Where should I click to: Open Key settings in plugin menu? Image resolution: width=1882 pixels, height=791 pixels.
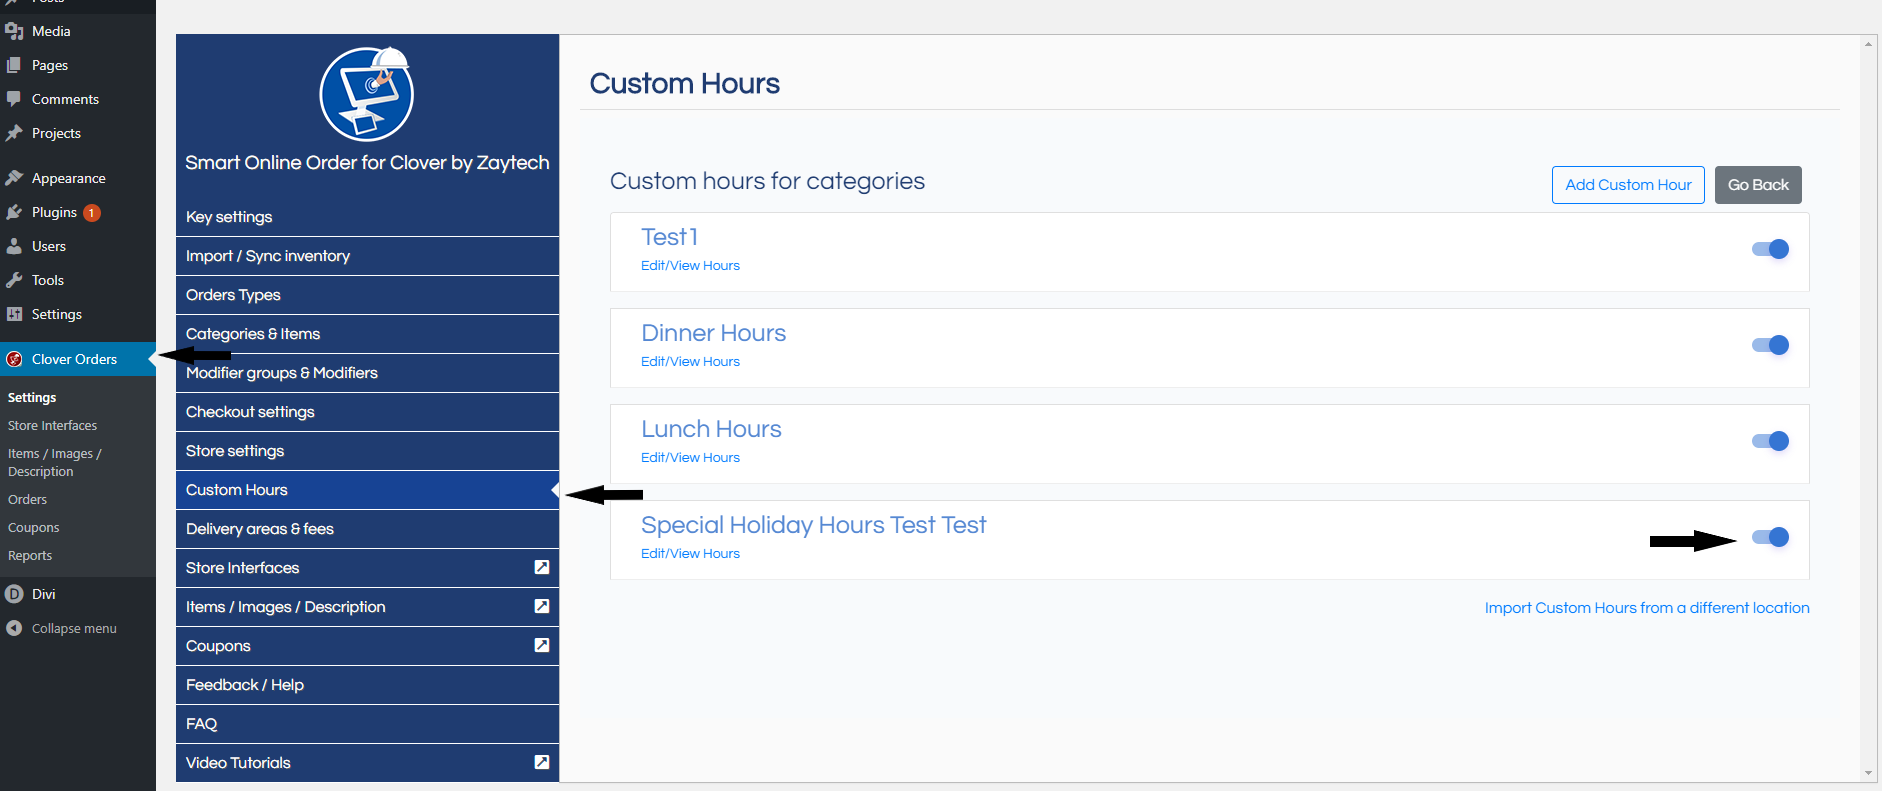[367, 217]
